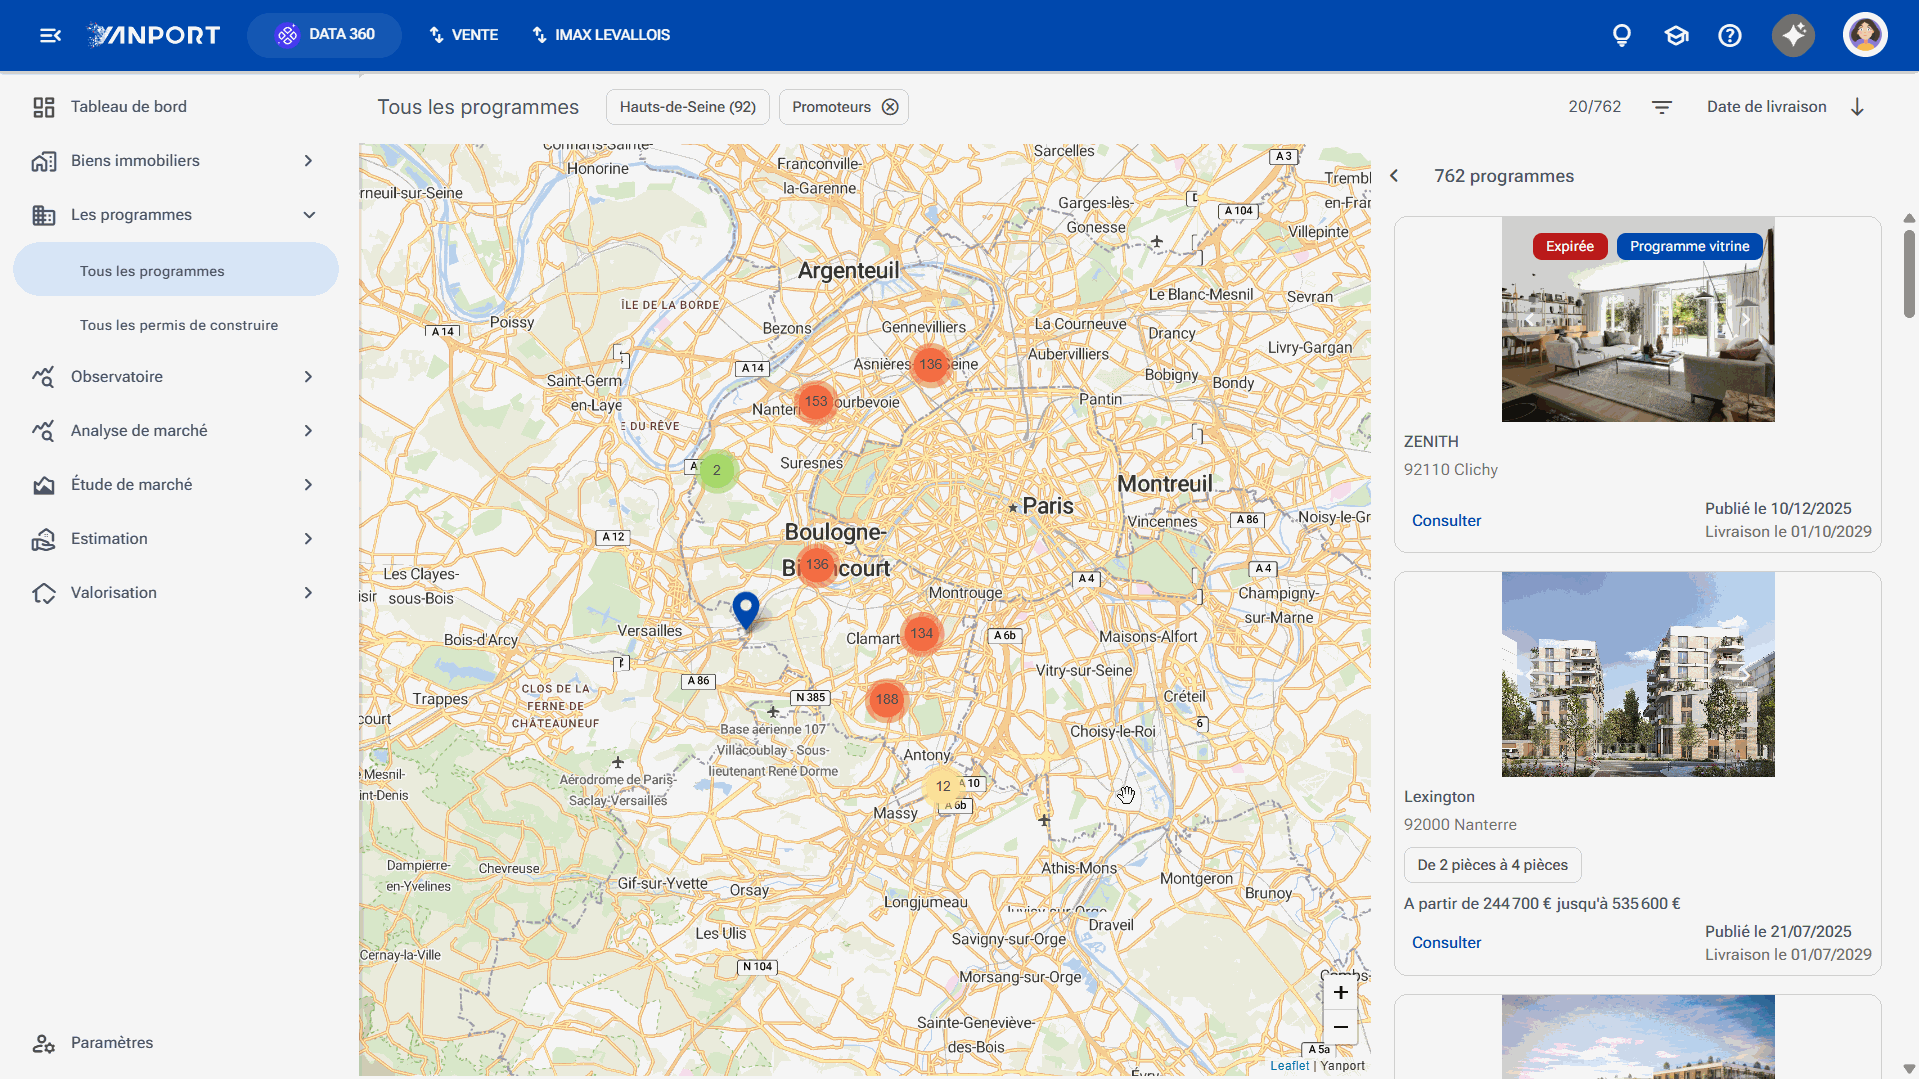This screenshot has width=1919, height=1079.
Task: Expand Analyse de marché chevron
Action: click(x=308, y=431)
